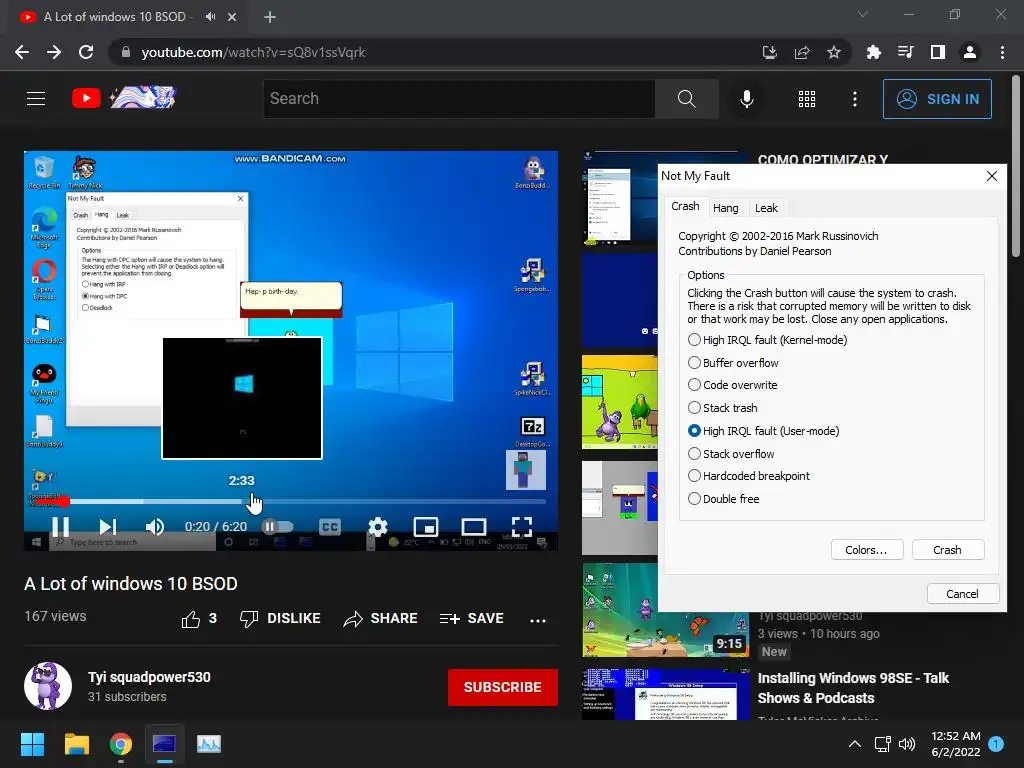Bookmark this page with the star icon
1024x768 pixels.
click(x=834, y=52)
